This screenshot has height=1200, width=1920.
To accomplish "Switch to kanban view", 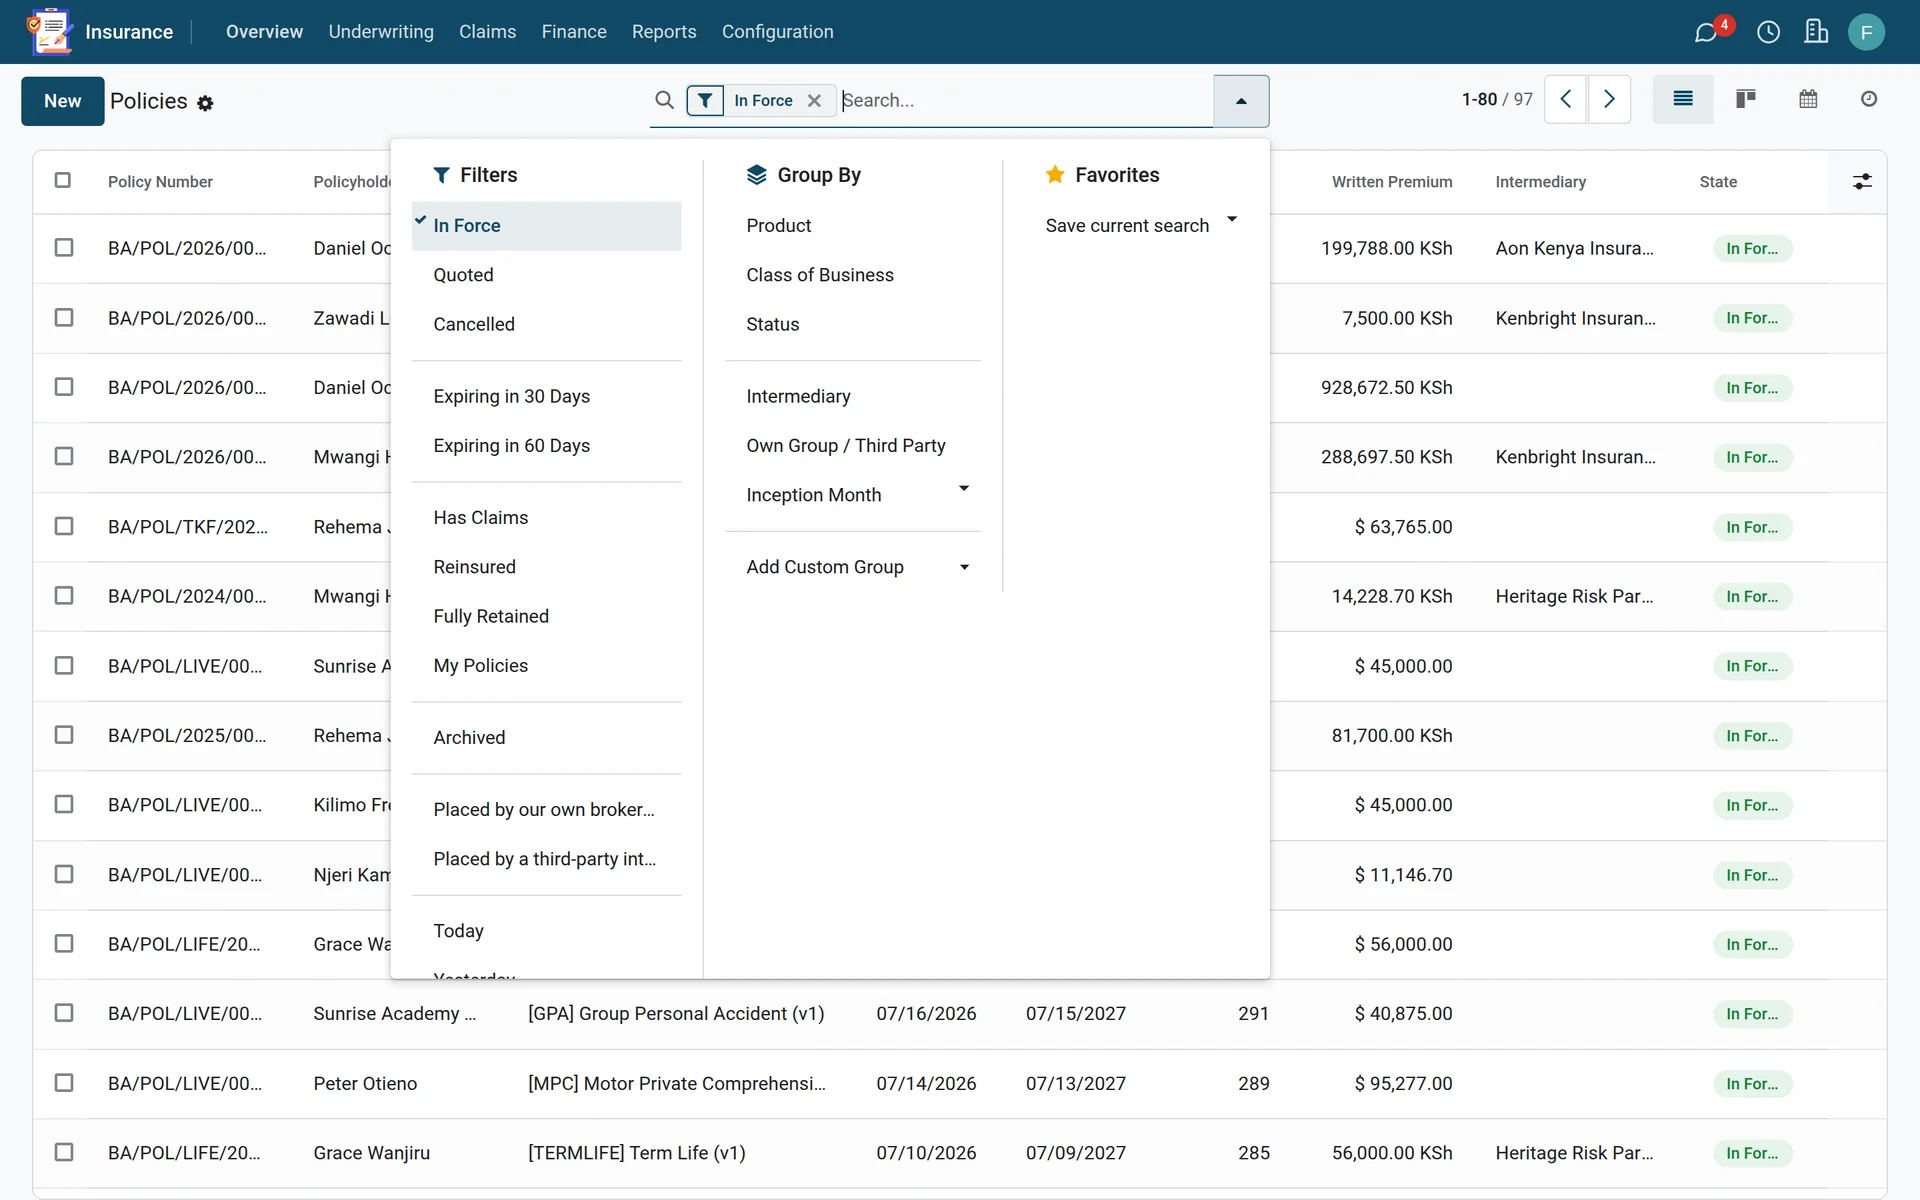I will 1746,99.
